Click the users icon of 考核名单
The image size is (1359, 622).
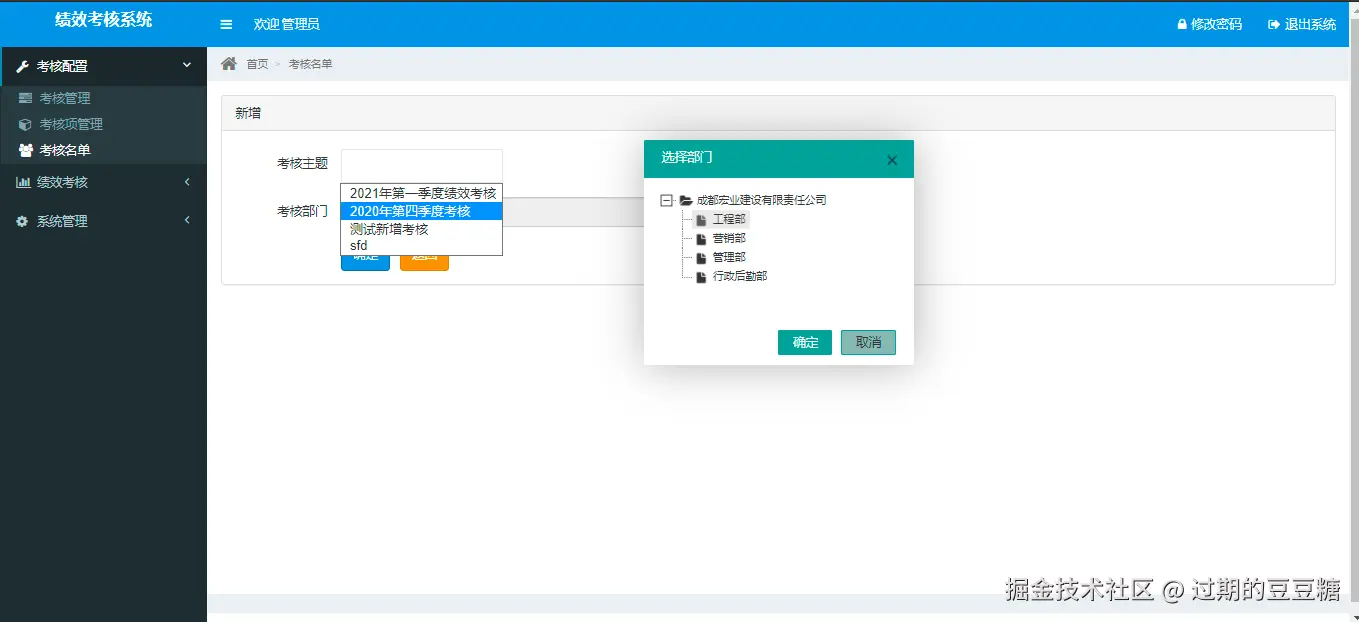coord(26,150)
